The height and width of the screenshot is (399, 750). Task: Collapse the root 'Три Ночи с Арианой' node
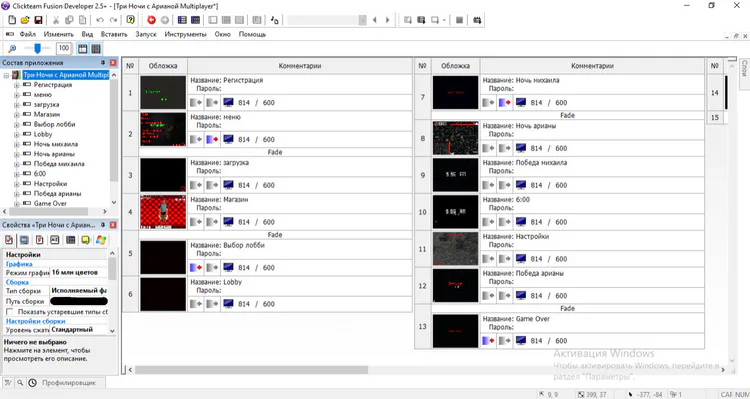[6, 75]
